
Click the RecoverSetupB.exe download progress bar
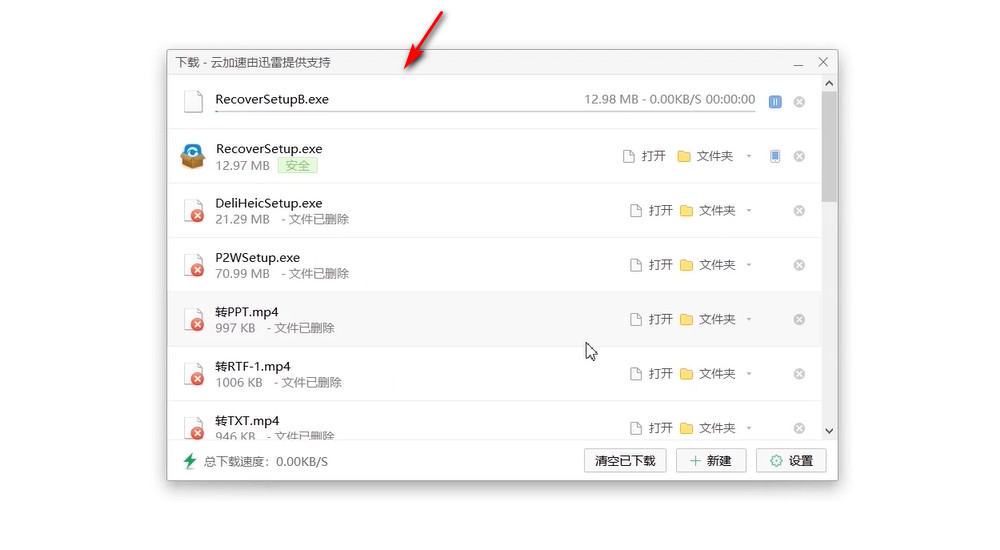click(485, 112)
